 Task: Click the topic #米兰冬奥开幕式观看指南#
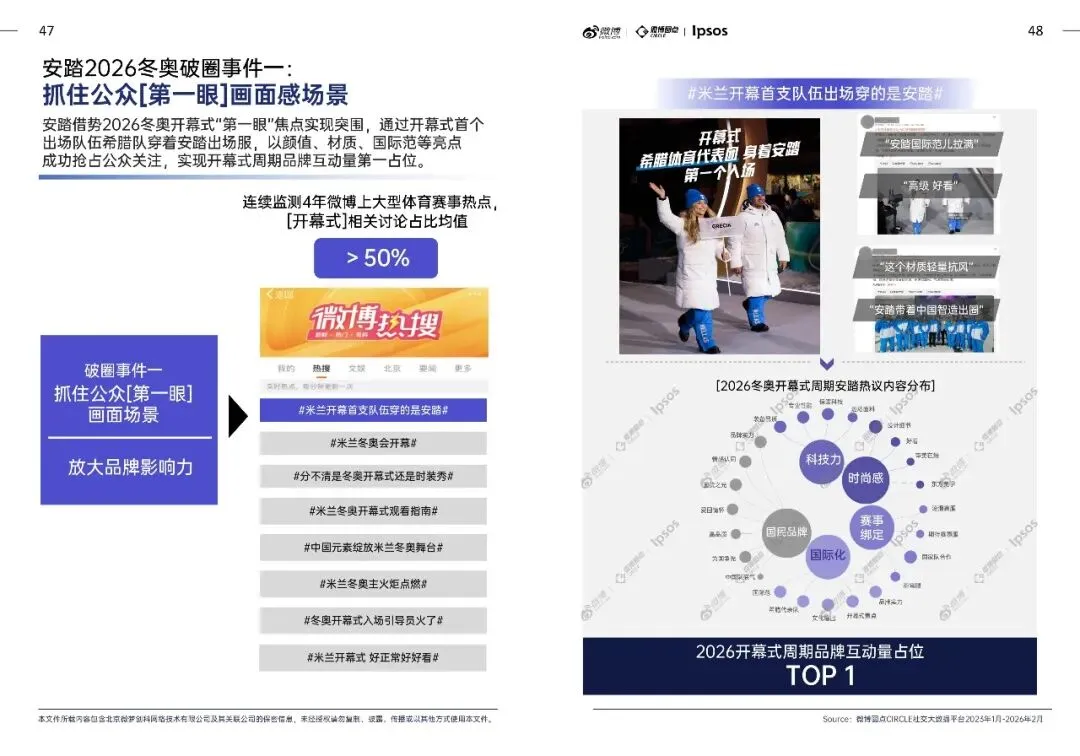click(373, 511)
